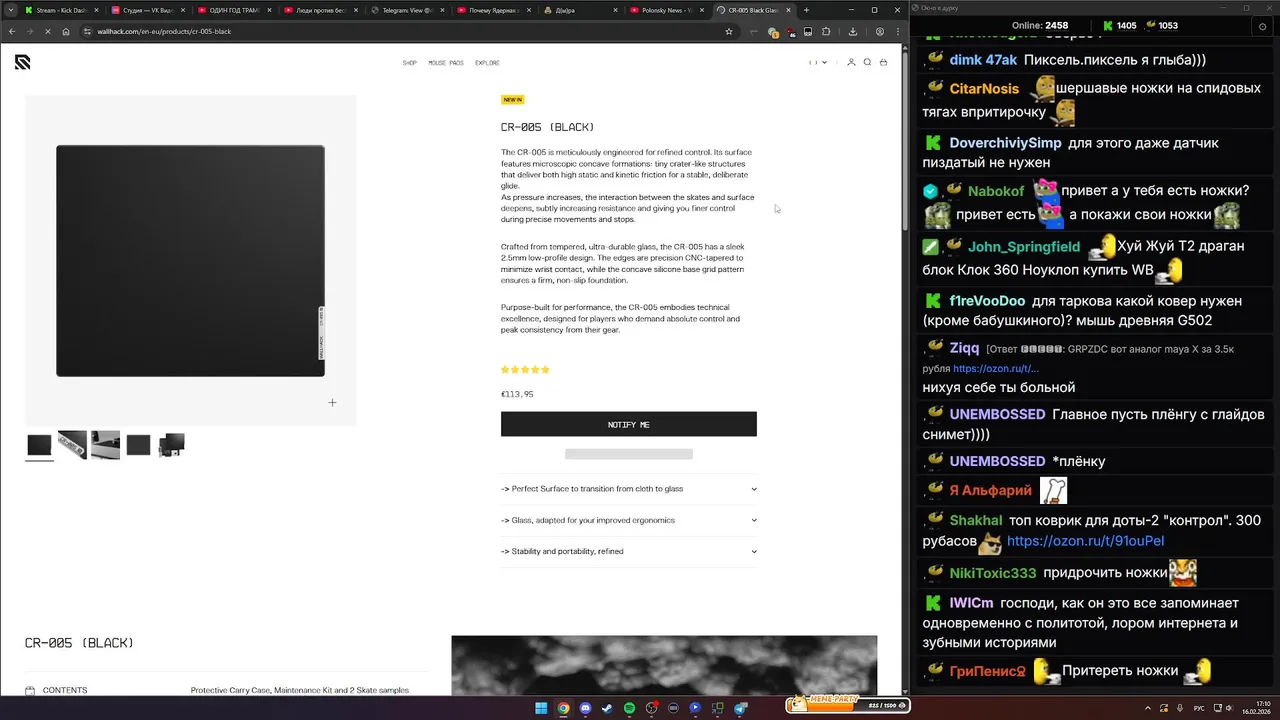Open the browser home page button

[x=66, y=31]
